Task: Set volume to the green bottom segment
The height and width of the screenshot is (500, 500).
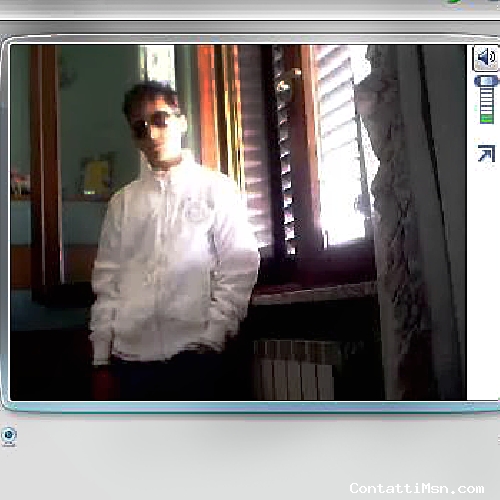Action: coord(487,118)
